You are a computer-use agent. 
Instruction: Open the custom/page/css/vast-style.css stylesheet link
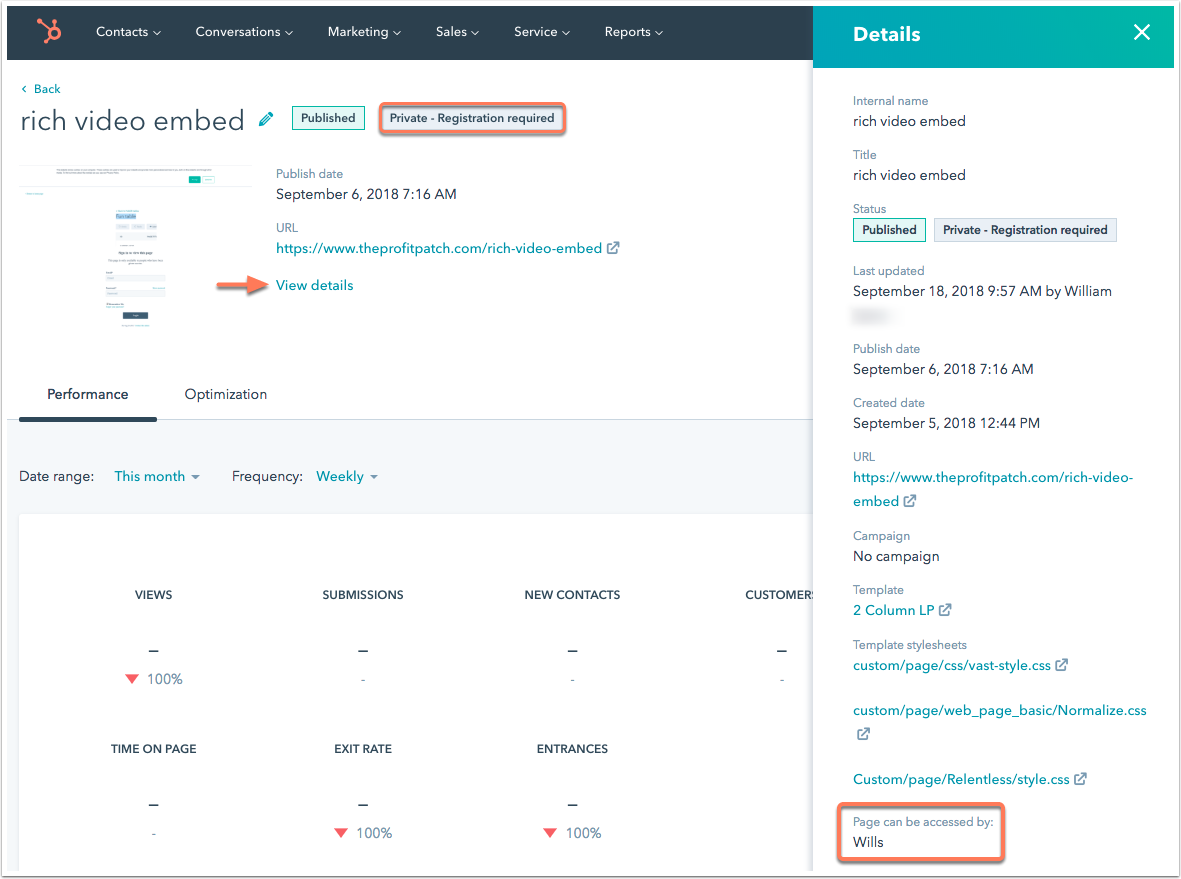click(x=951, y=665)
